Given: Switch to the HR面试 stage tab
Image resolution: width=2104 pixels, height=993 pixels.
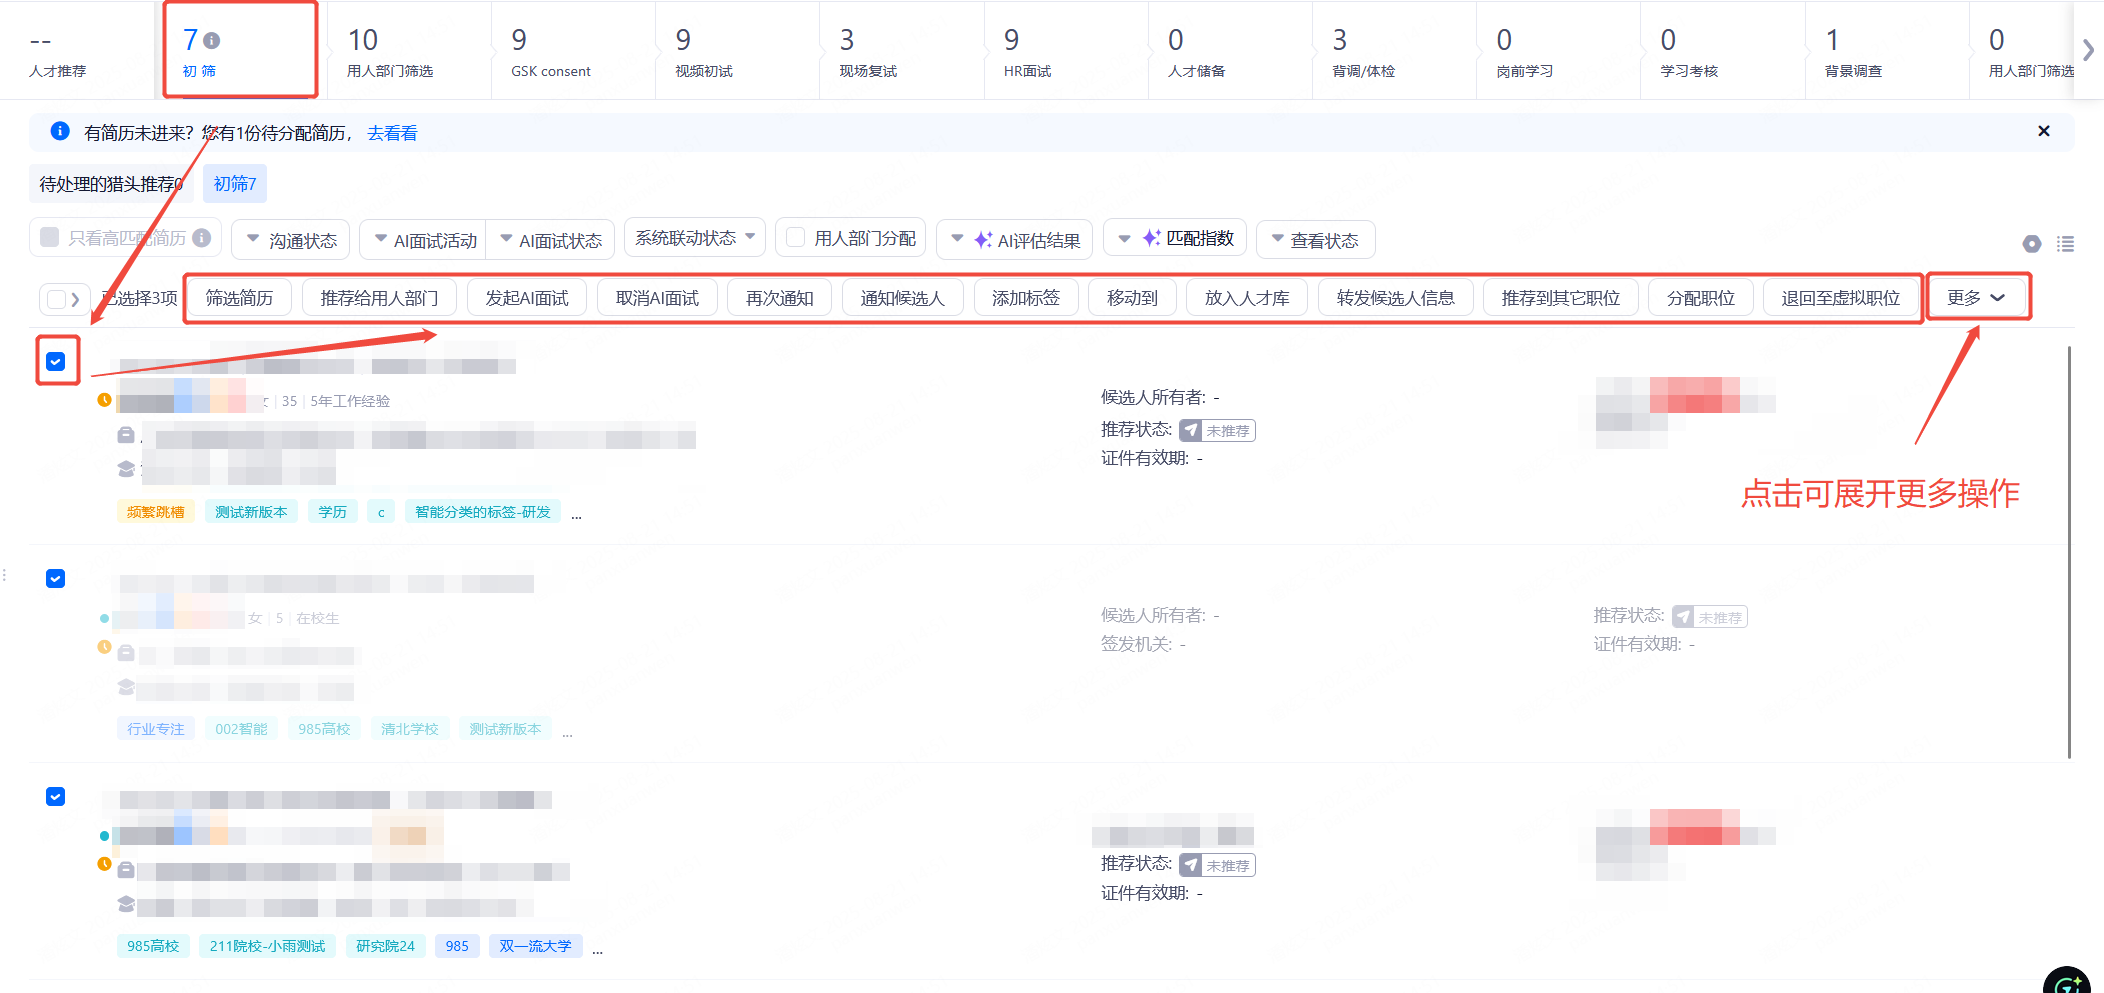Looking at the screenshot, I should pyautogui.click(x=1027, y=51).
